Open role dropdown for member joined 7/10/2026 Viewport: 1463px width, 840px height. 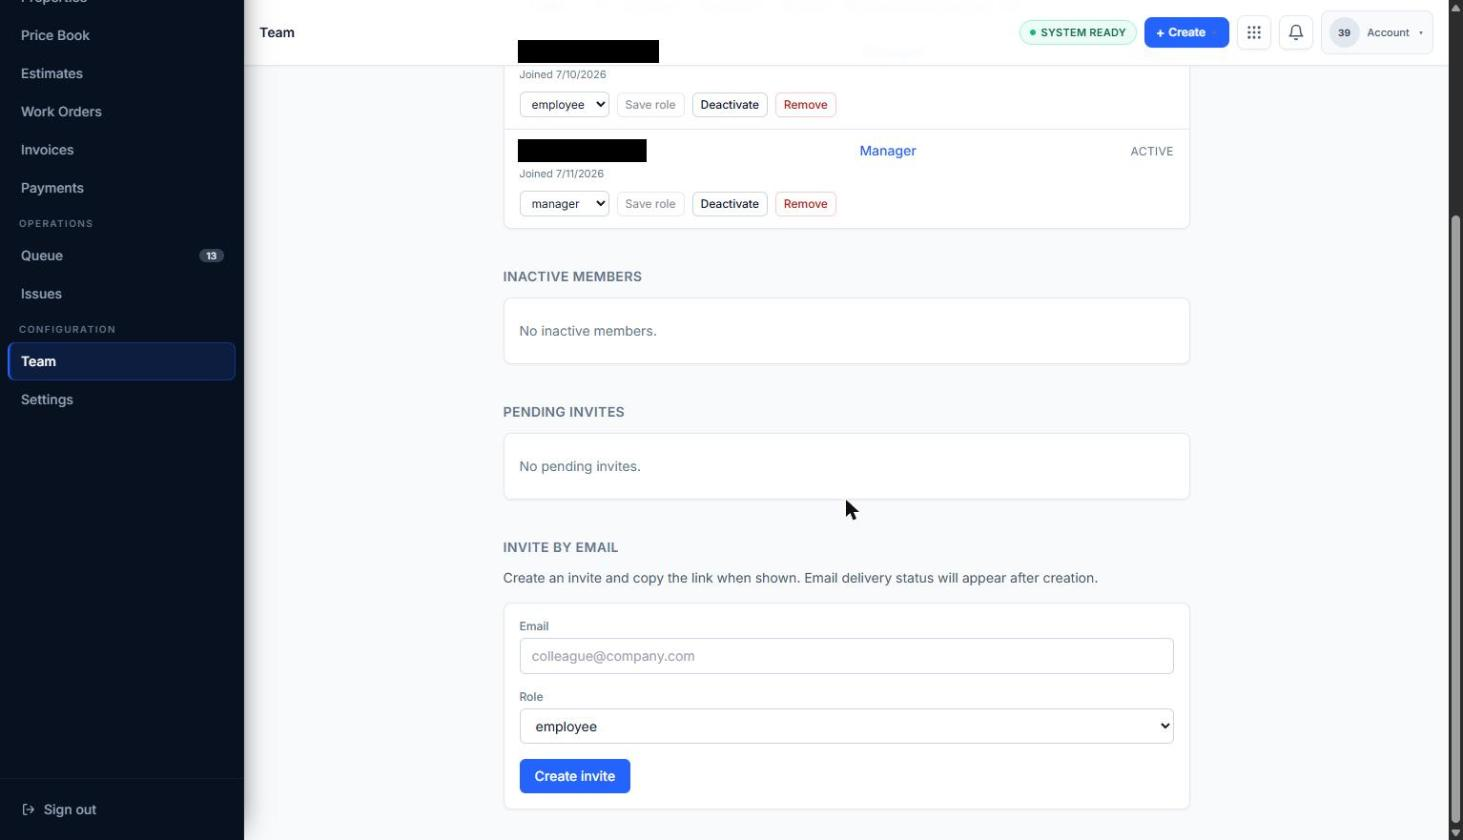coord(564,105)
